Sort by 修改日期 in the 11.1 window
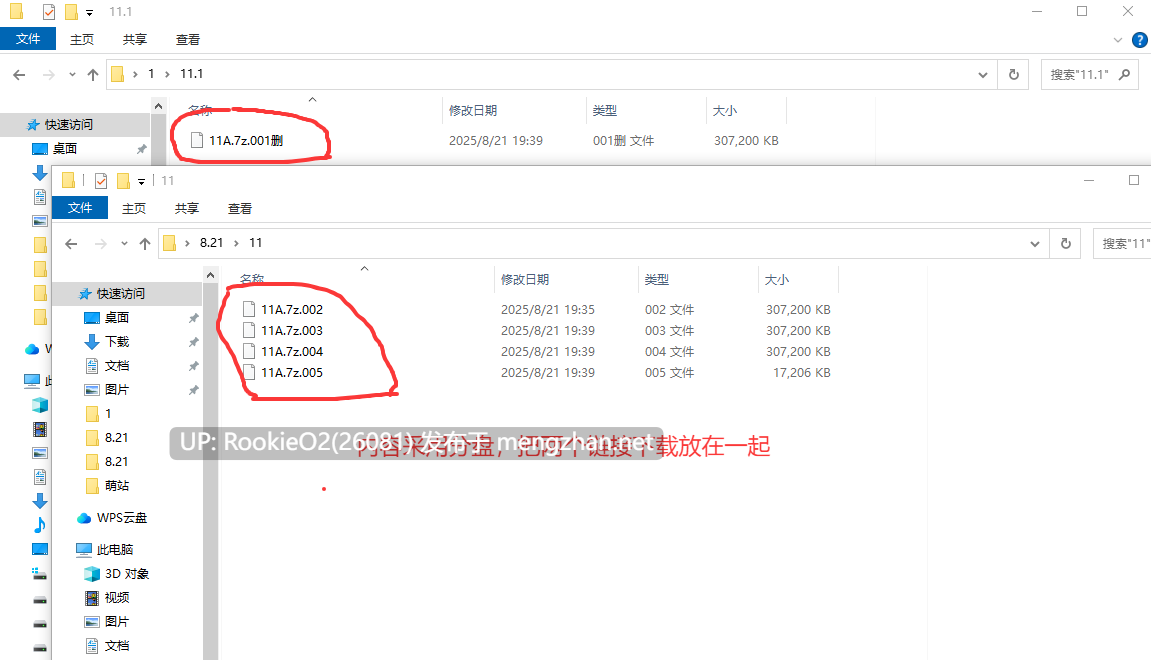The height and width of the screenshot is (660, 1151). 473,111
